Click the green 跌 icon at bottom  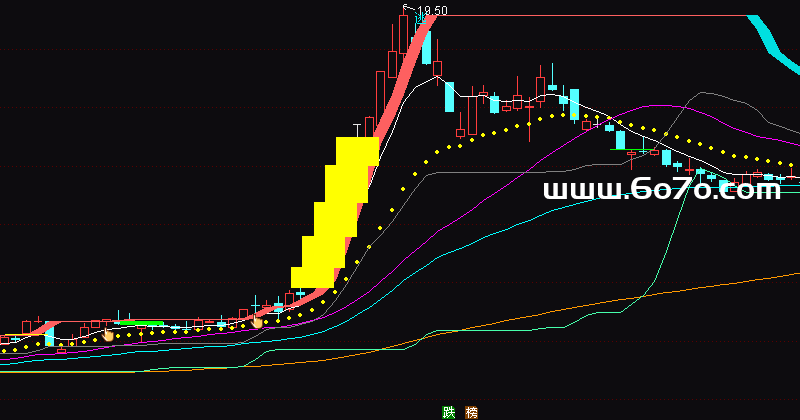[447, 412]
